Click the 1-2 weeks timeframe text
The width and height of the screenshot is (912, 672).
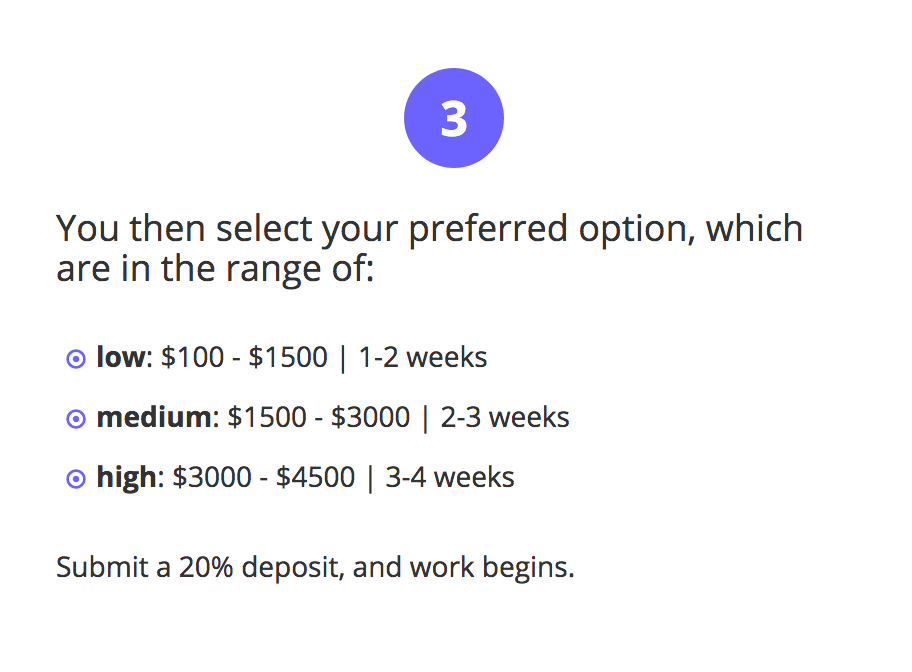coord(423,357)
